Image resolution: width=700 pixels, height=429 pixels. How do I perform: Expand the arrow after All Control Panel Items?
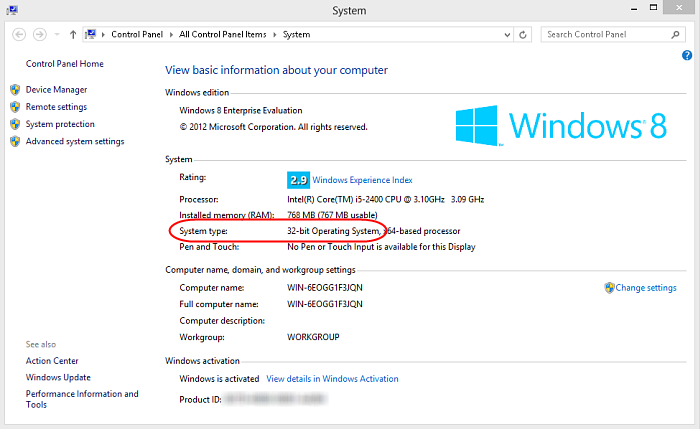tap(275, 34)
